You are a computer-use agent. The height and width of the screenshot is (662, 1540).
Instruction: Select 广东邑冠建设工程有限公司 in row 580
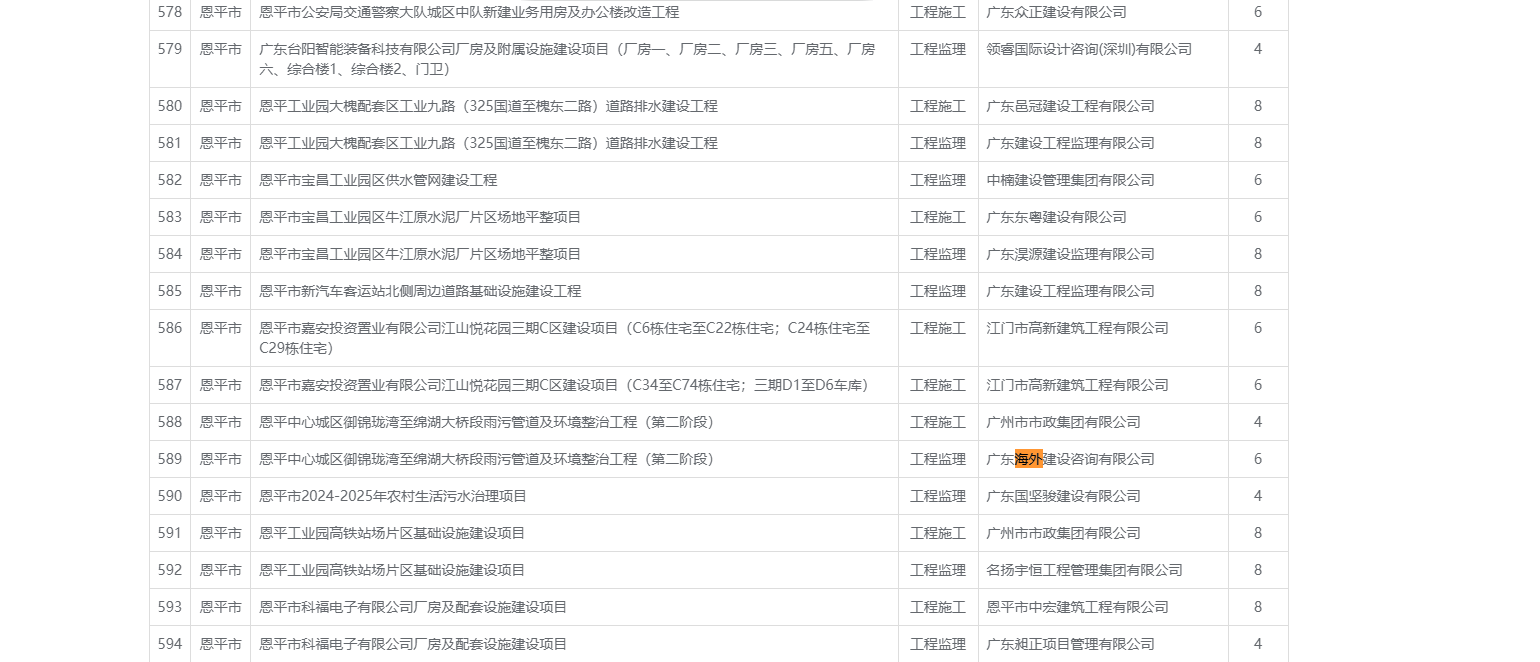pyautogui.click(x=1070, y=106)
